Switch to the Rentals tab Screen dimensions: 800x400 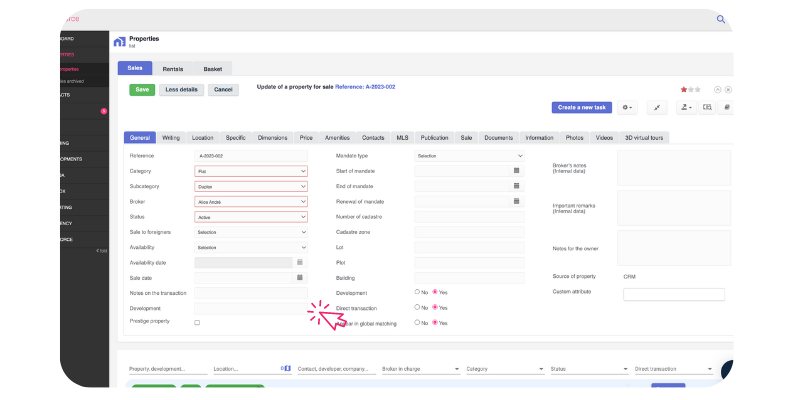(173, 69)
